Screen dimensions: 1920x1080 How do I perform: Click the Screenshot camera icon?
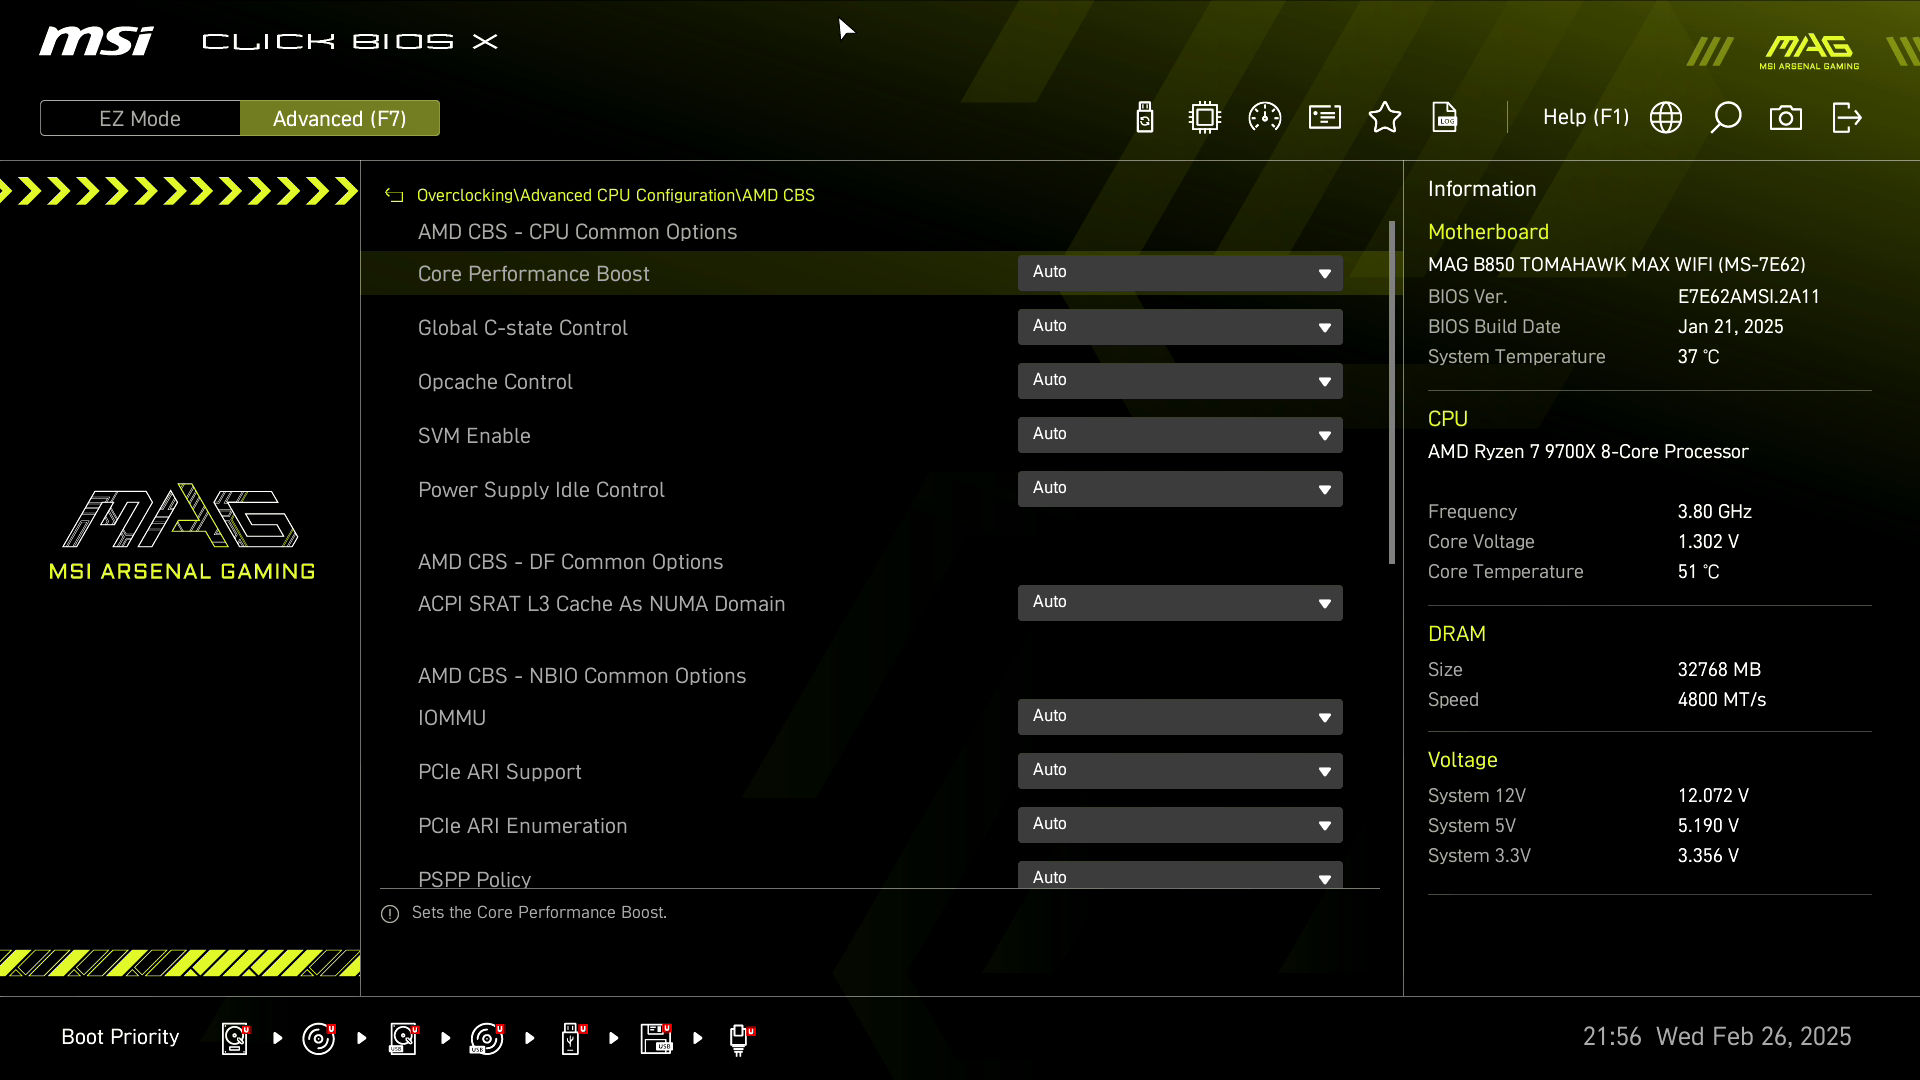point(1784,119)
